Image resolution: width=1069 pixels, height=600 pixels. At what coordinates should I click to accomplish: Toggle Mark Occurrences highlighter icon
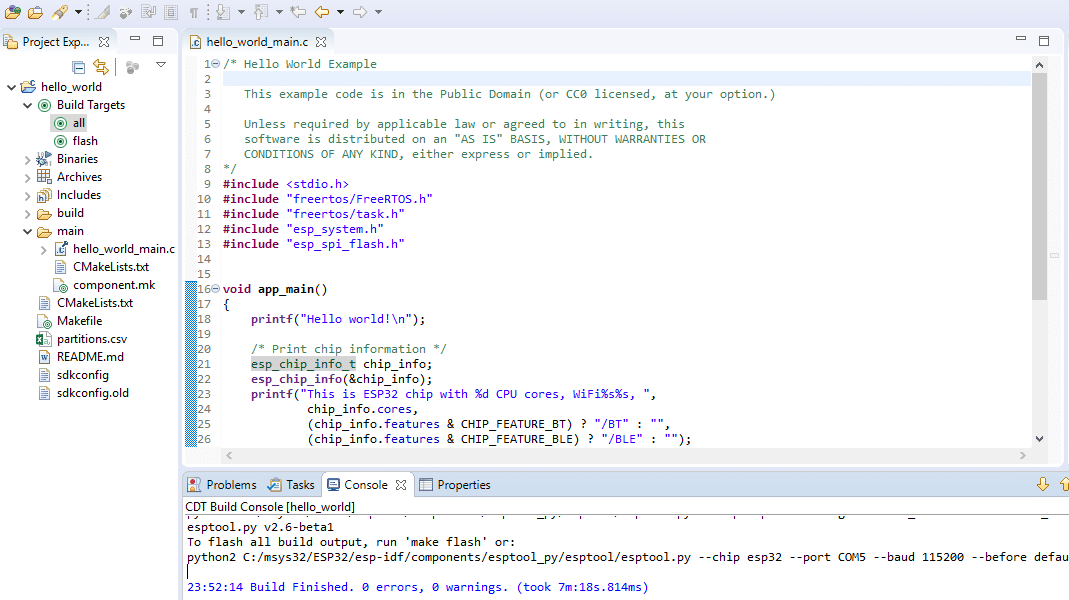[103, 12]
